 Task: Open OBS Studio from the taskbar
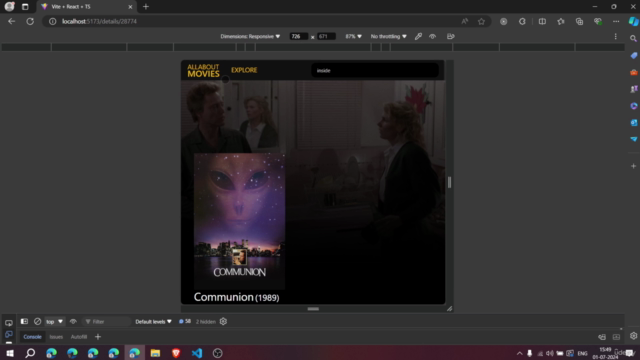pos(218,353)
